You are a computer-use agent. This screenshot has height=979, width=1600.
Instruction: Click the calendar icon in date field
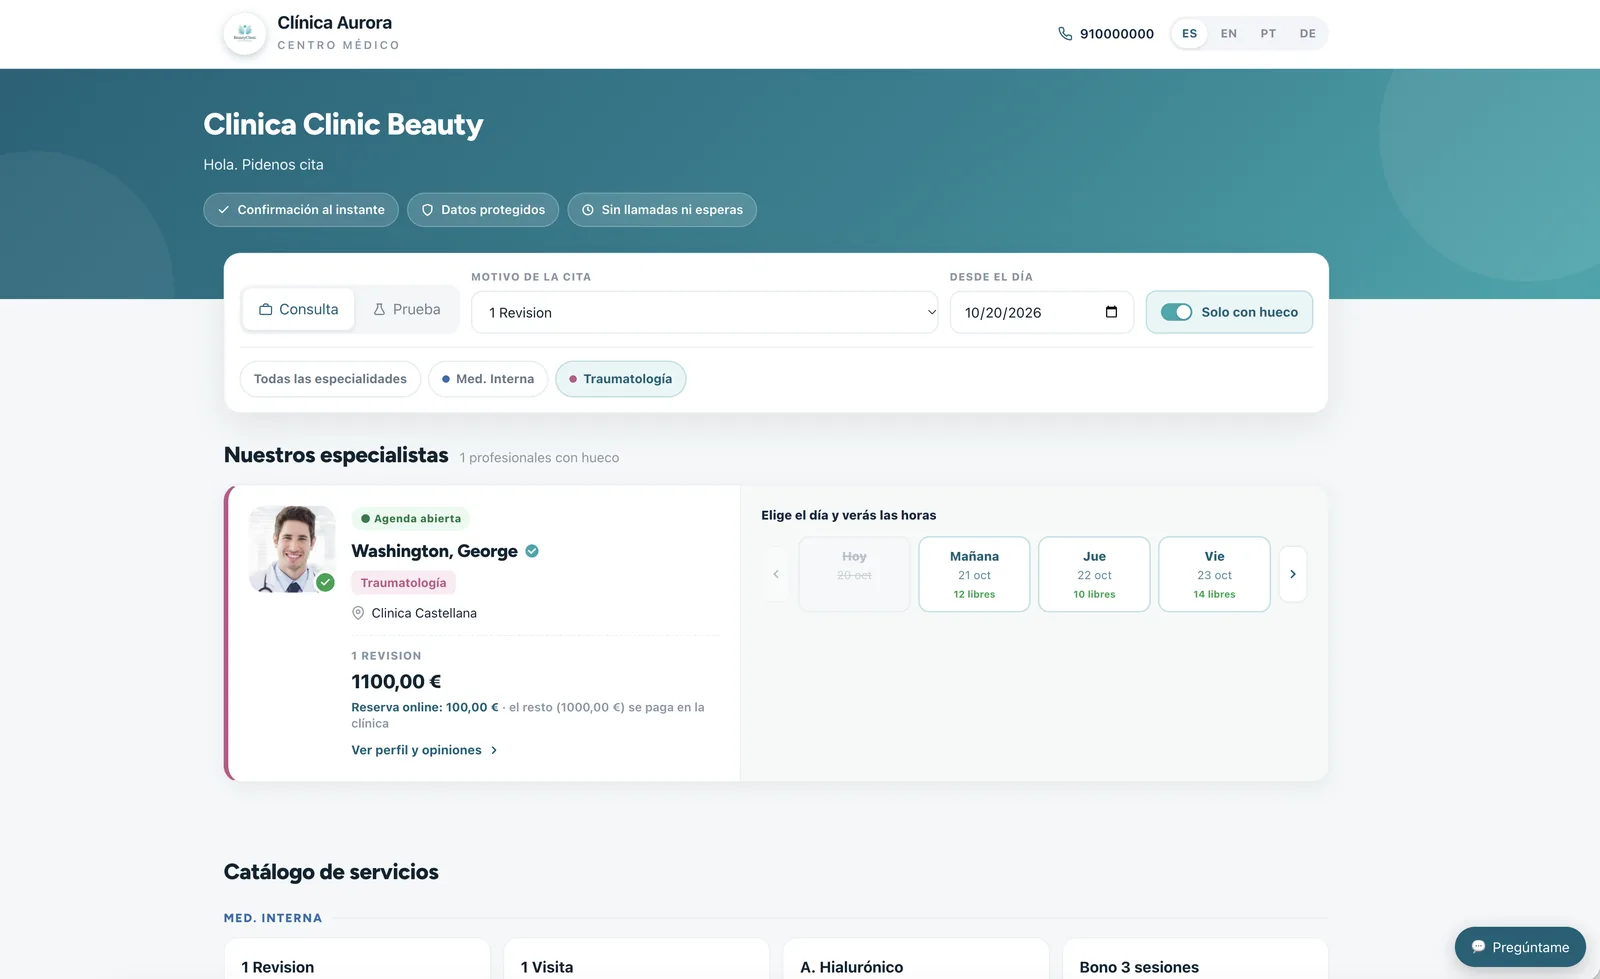pos(1111,312)
